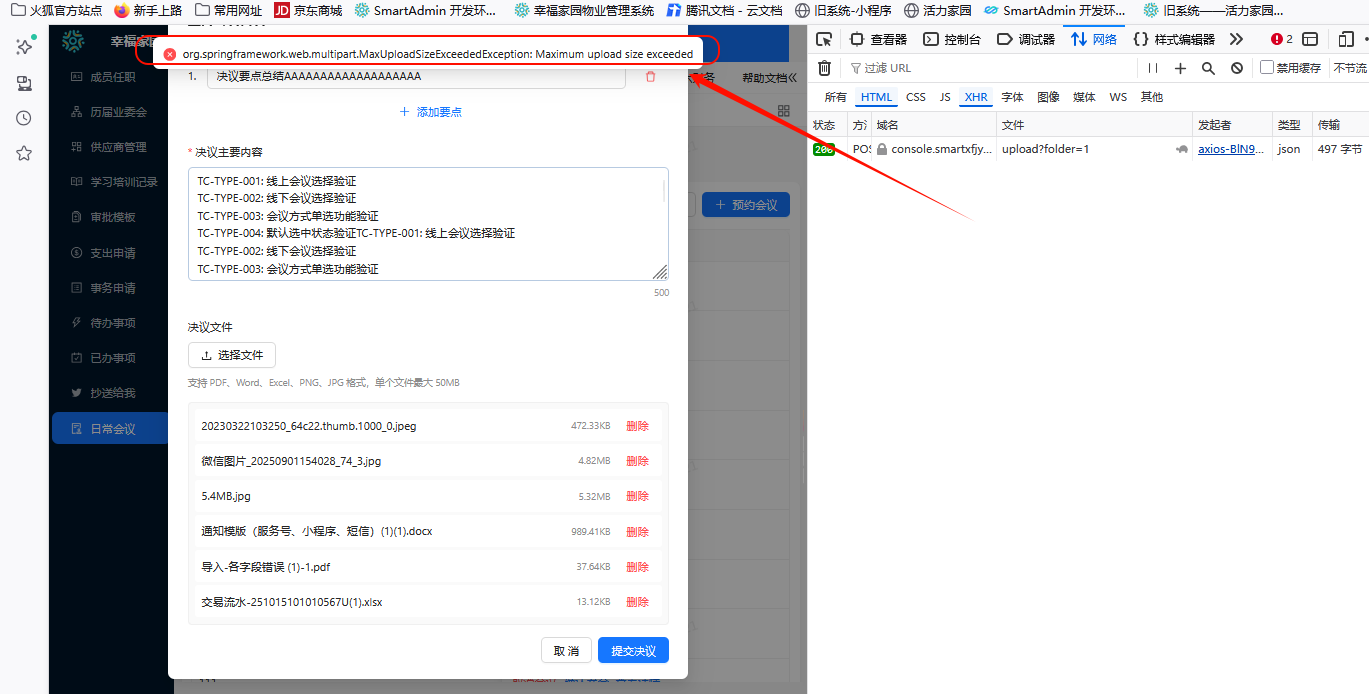Click the 提交决议 submit button

(632, 649)
